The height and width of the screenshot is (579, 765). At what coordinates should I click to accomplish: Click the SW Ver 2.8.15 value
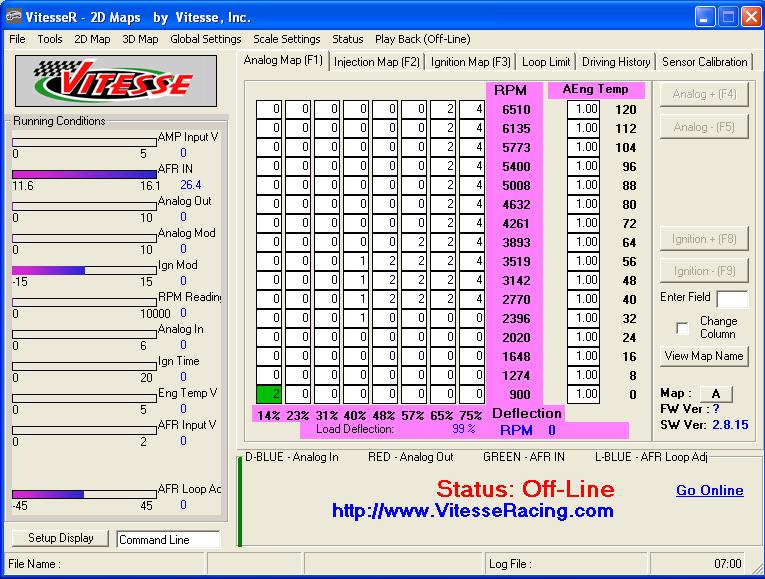coord(730,425)
